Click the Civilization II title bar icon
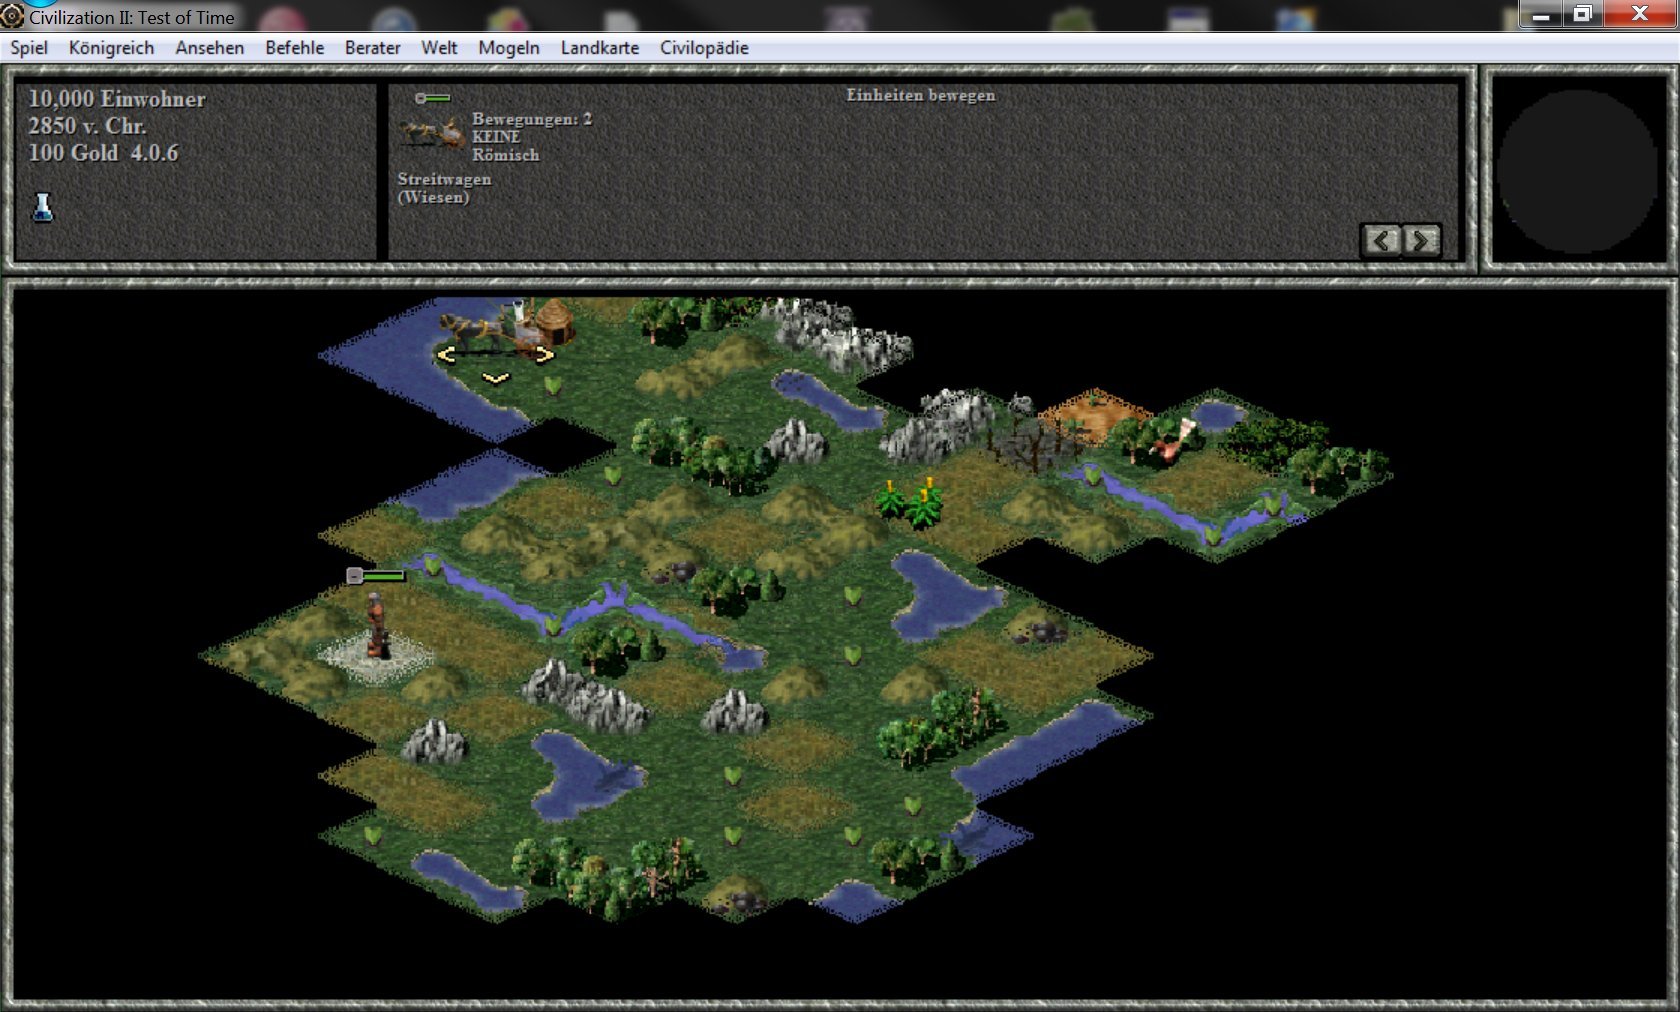 pos(12,15)
